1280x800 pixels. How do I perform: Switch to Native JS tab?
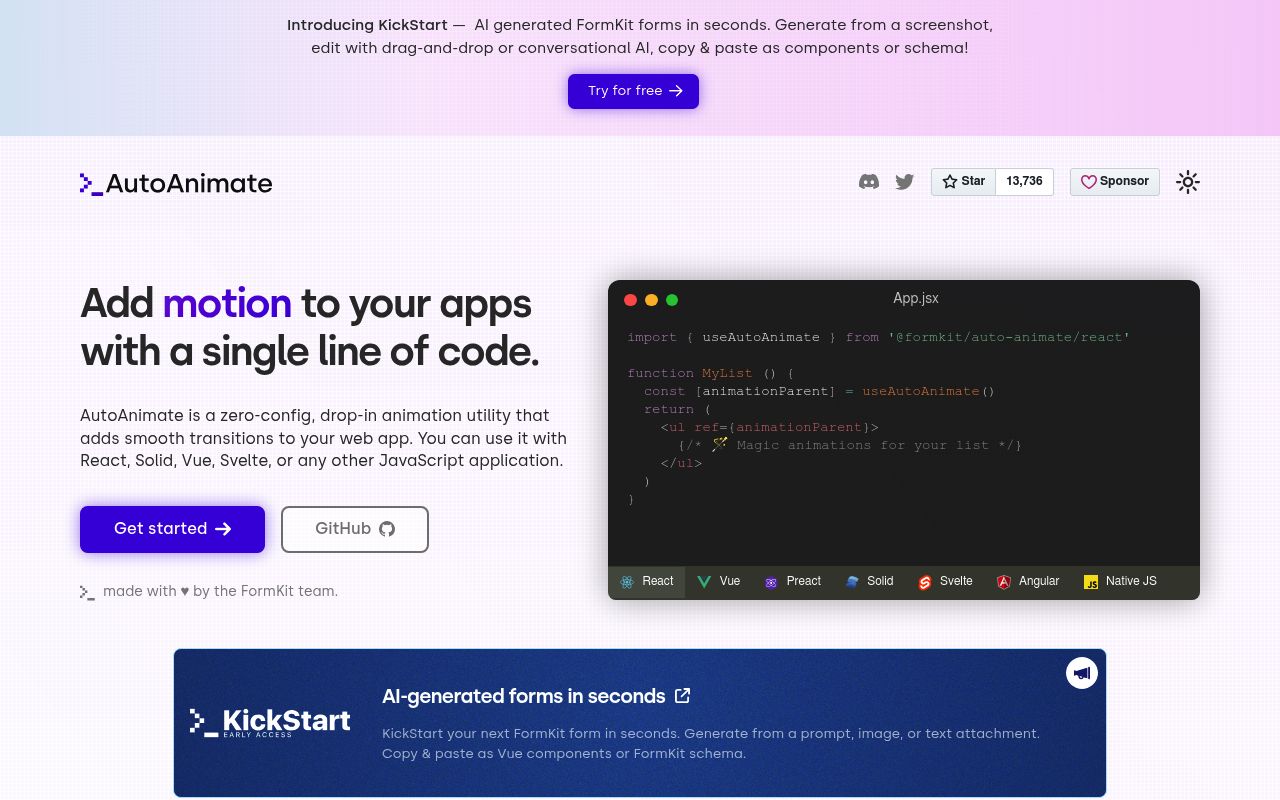[1120, 582]
